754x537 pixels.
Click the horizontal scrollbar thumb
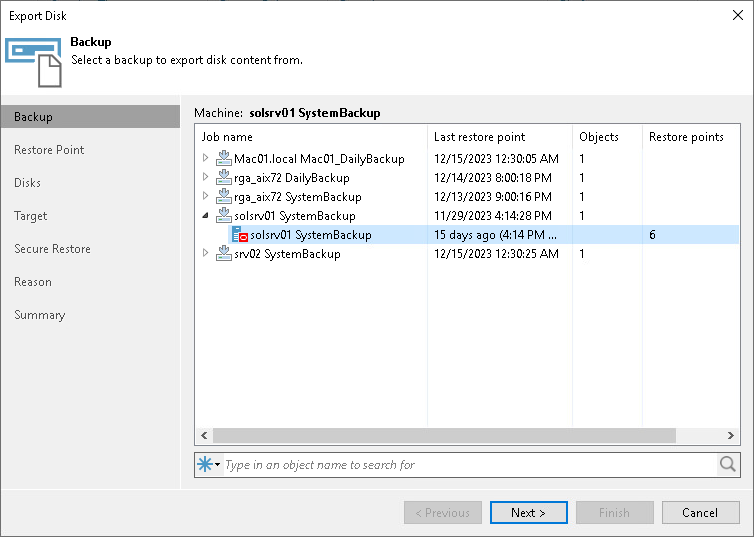point(444,435)
